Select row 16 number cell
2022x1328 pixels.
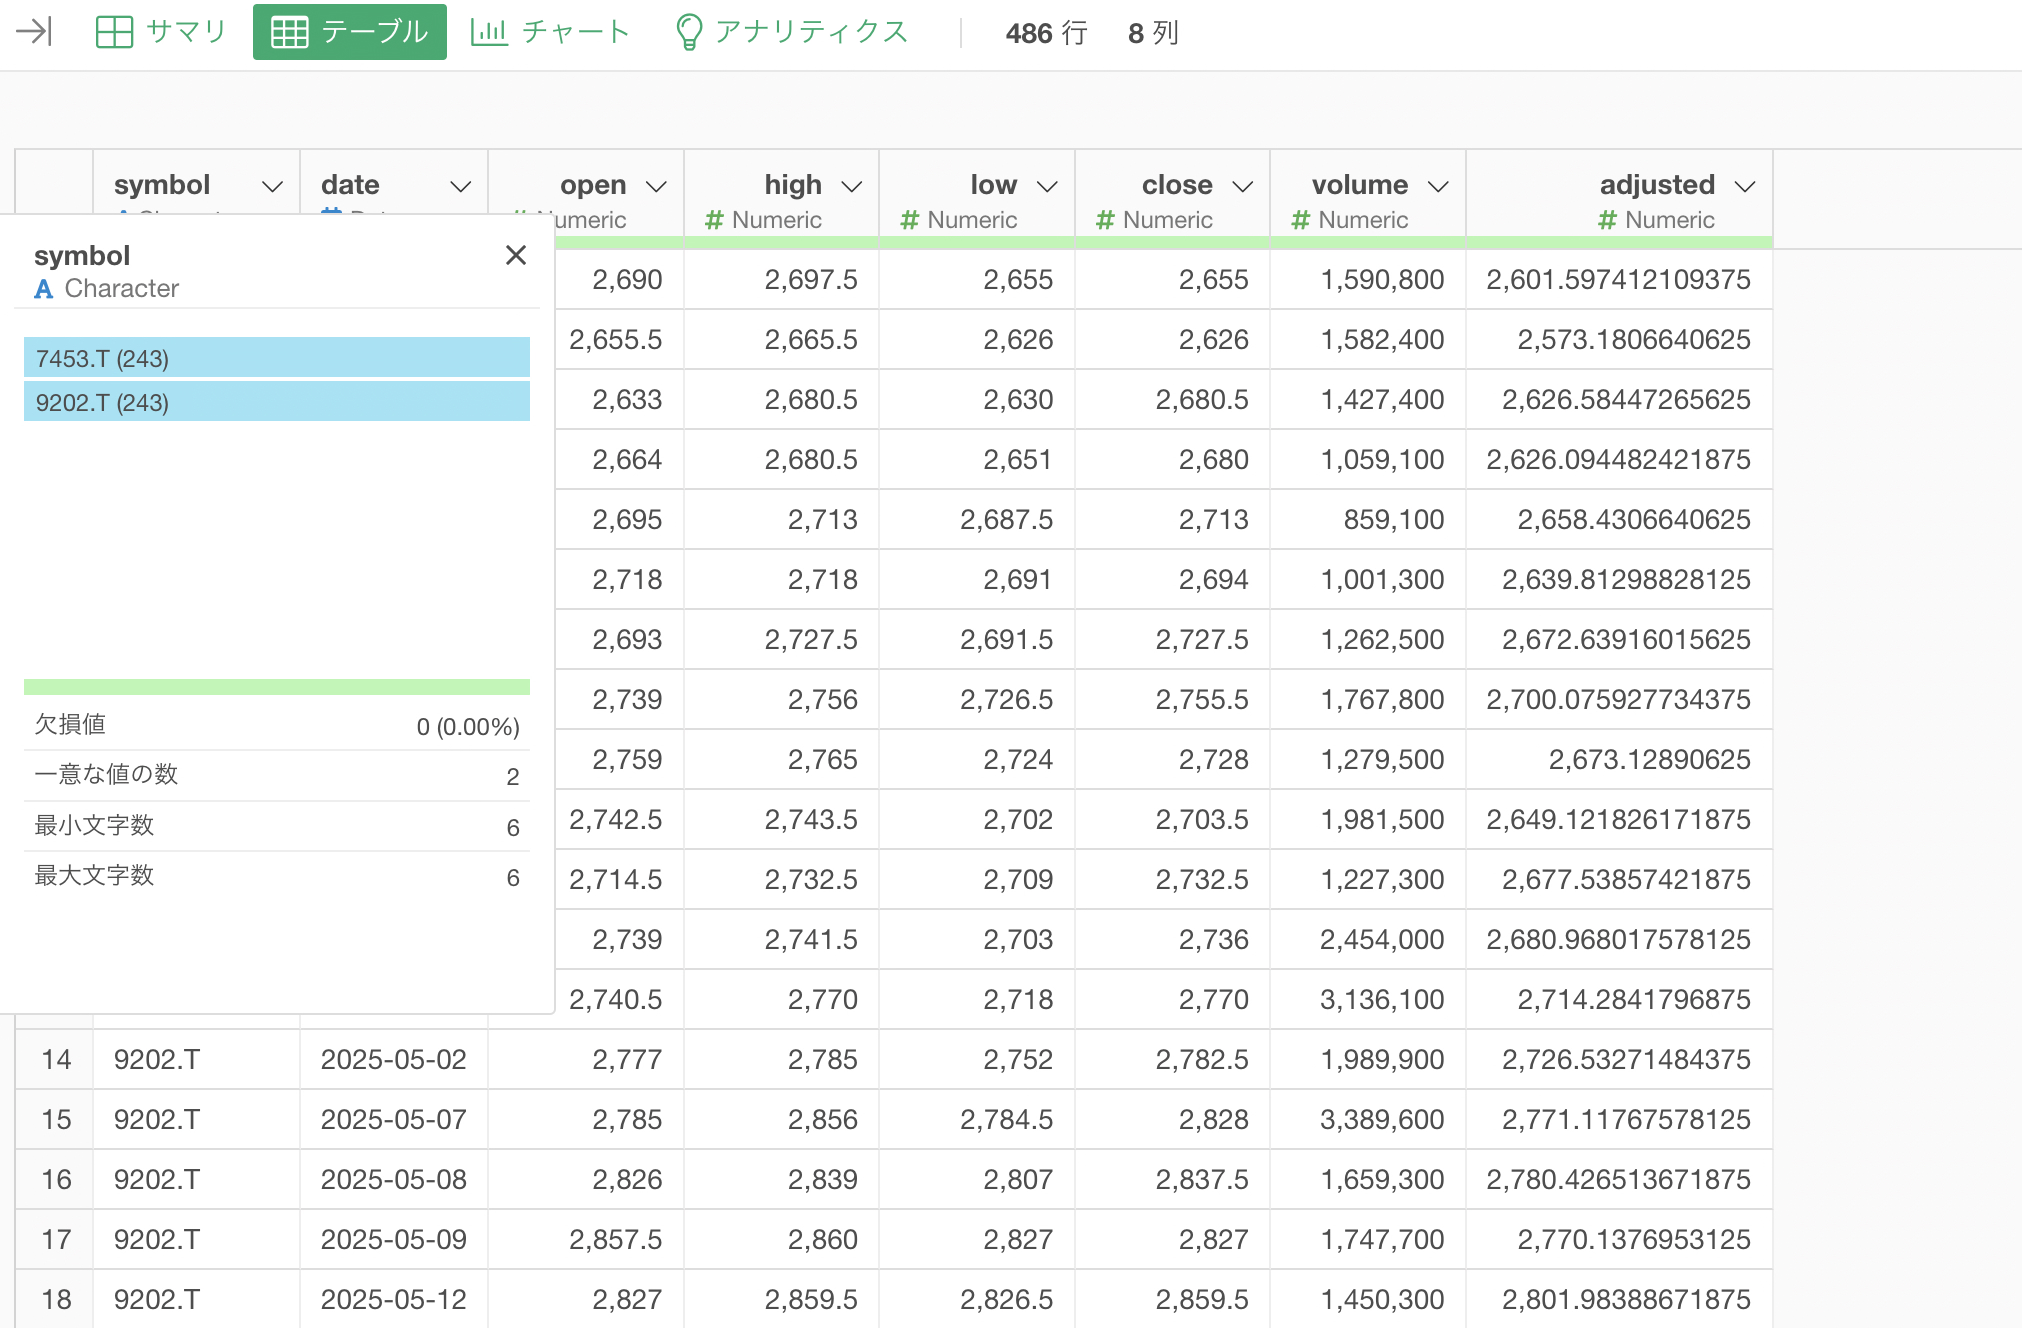coord(56,1179)
